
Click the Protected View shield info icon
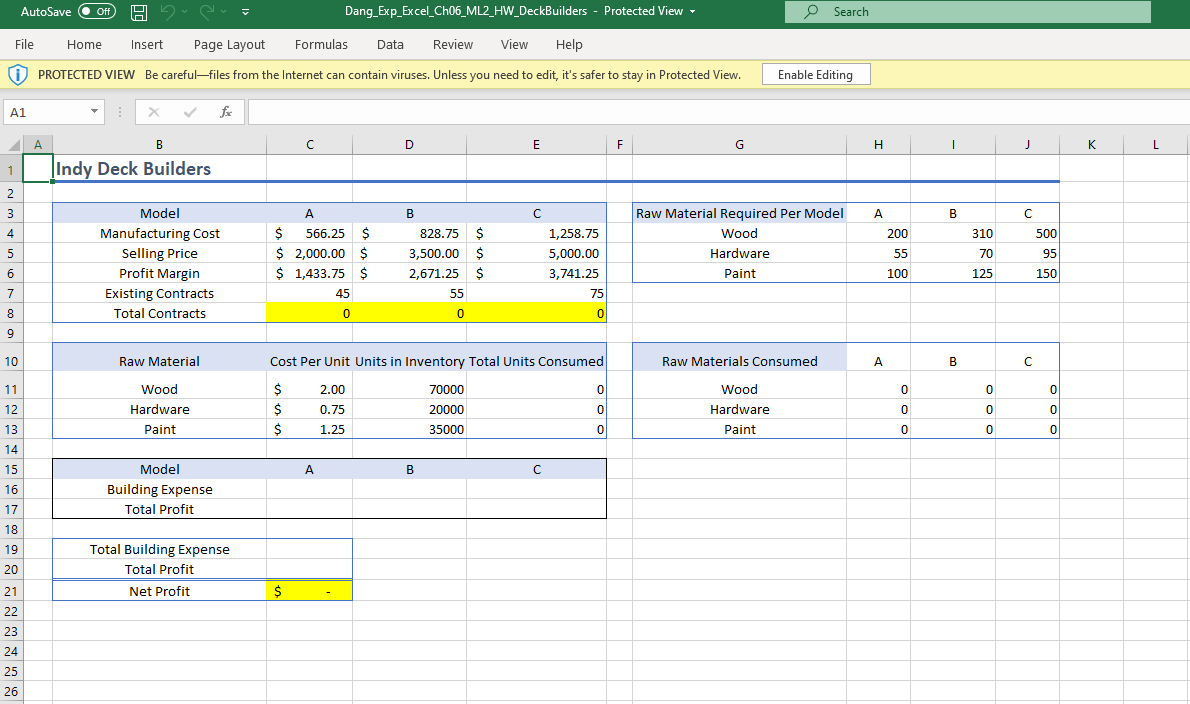19,74
